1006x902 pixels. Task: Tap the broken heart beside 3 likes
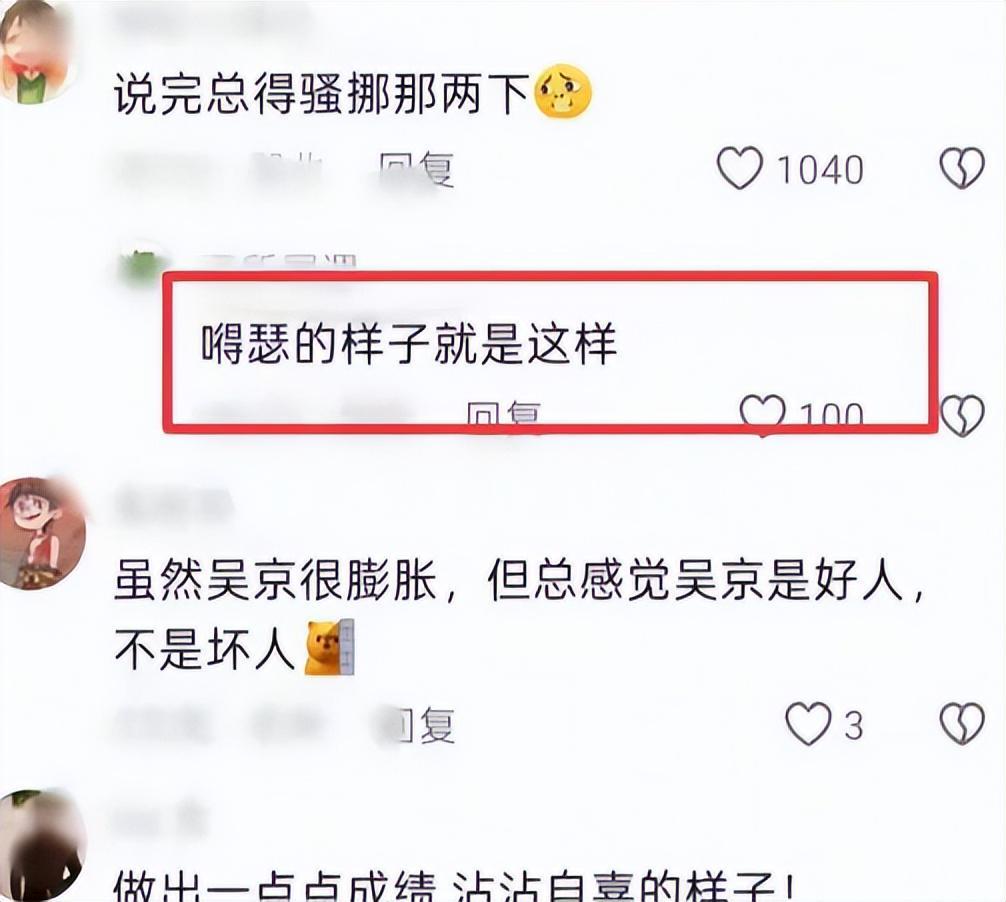point(962,724)
